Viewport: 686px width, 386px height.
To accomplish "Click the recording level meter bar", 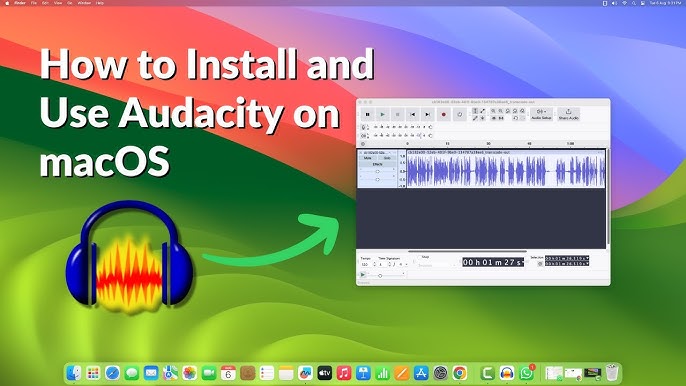I will click(x=402, y=127).
